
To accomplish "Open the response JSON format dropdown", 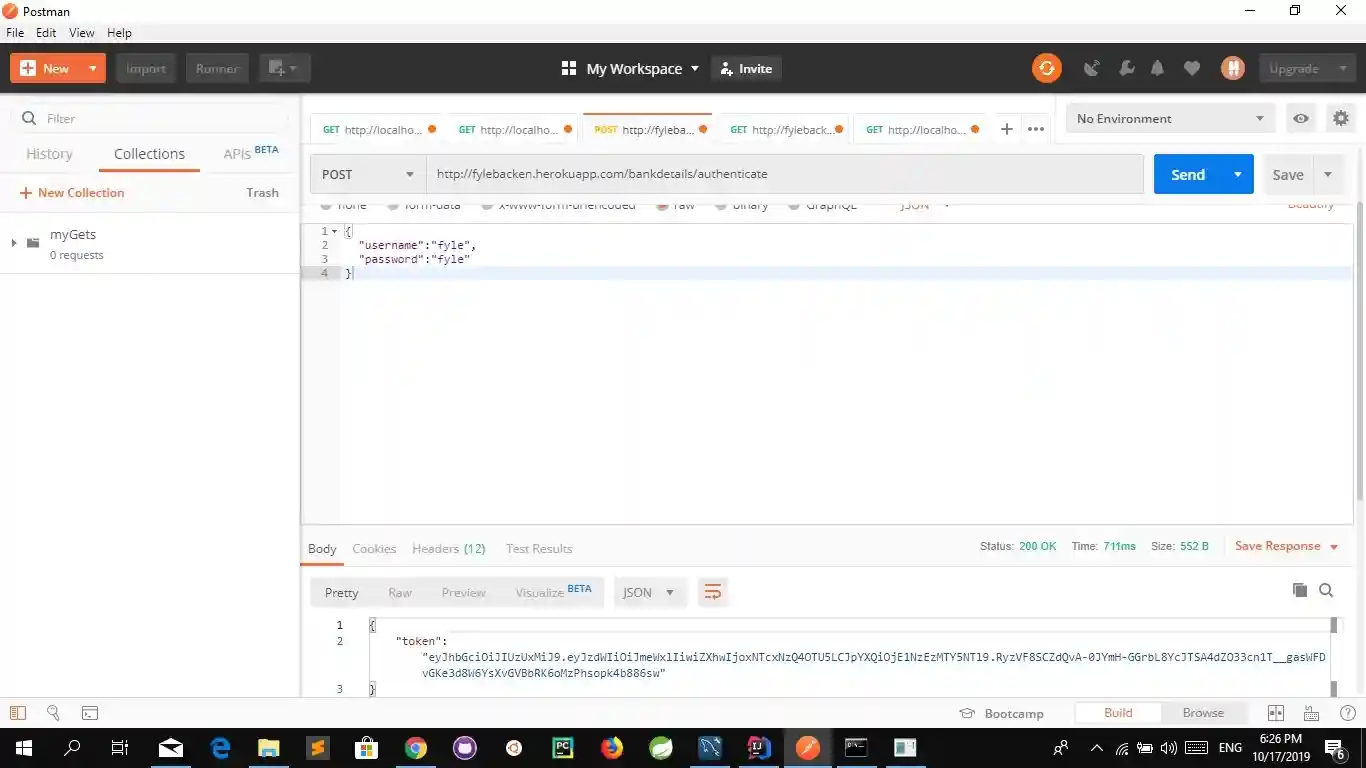I will pyautogui.click(x=649, y=592).
